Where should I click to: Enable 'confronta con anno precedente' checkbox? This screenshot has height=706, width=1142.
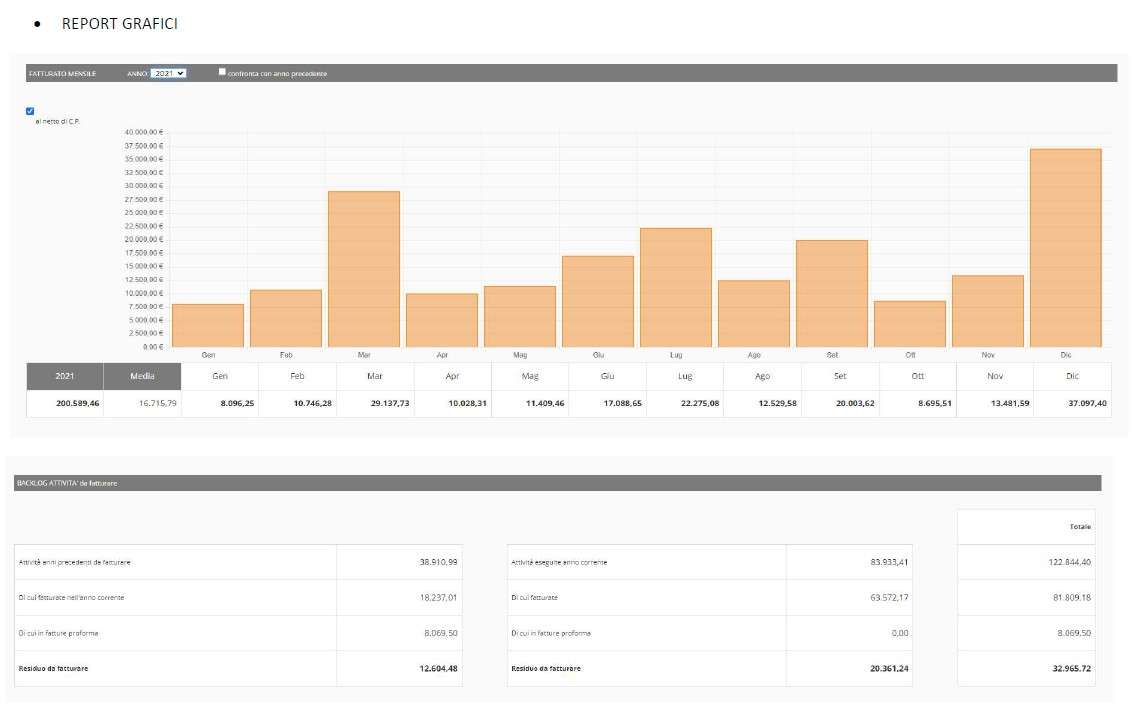click(x=222, y=73)
